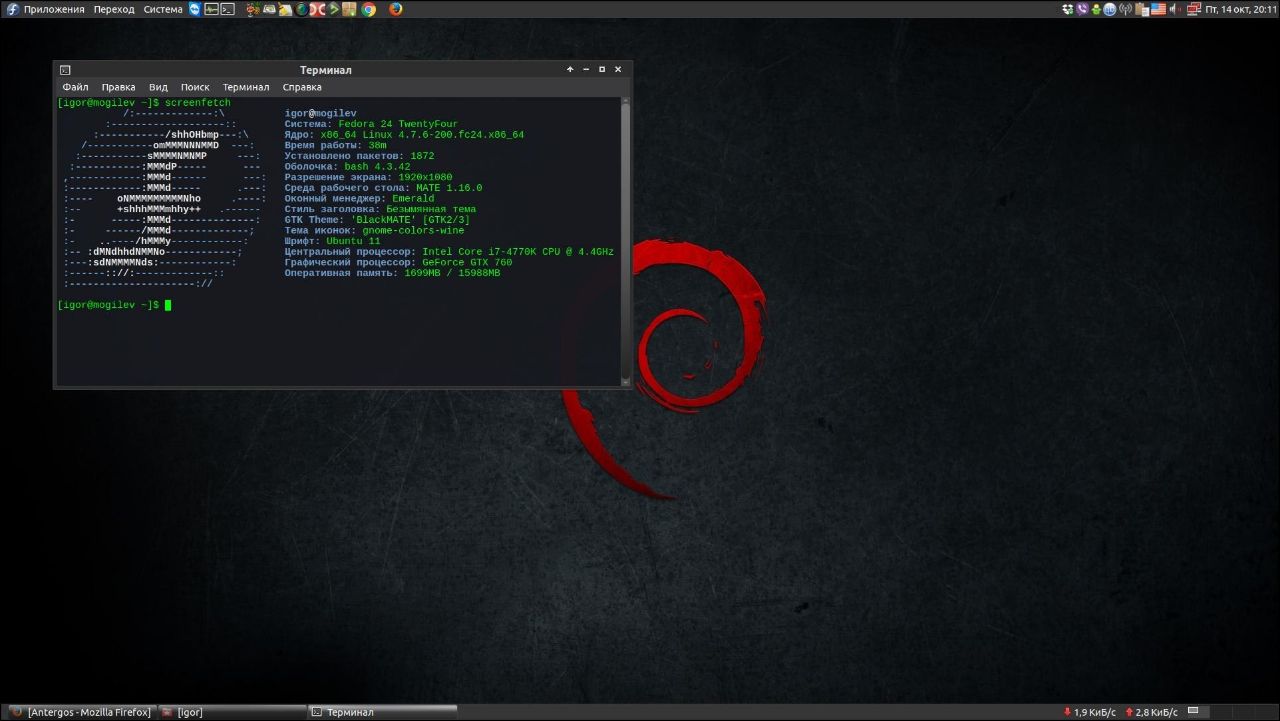This screenshot has width=1280, height=721.
Task: Click the 'Emerald' window manager text
Action: (413, 198)
